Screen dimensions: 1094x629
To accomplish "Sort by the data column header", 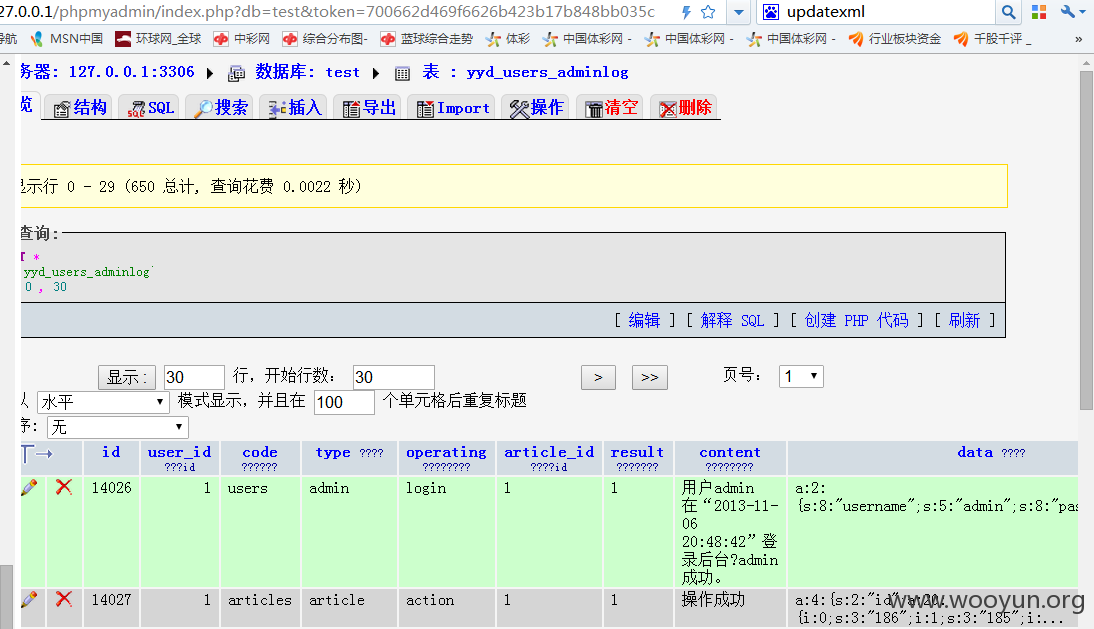I will pyautogui.click(x=975, y=452).
